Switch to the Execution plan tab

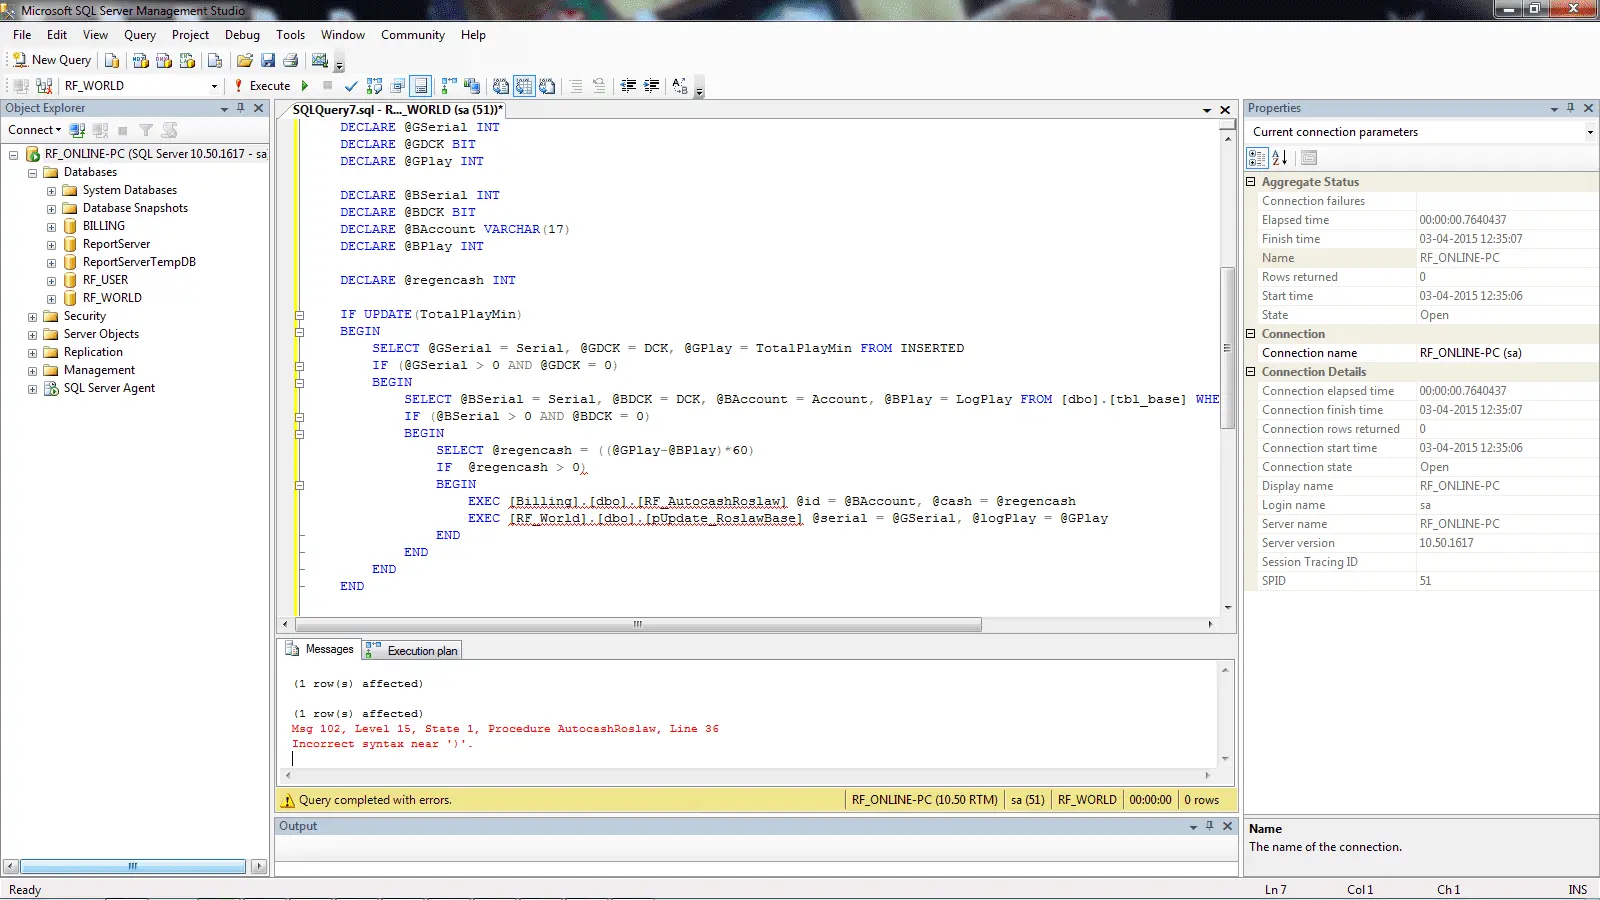(412, 651)
